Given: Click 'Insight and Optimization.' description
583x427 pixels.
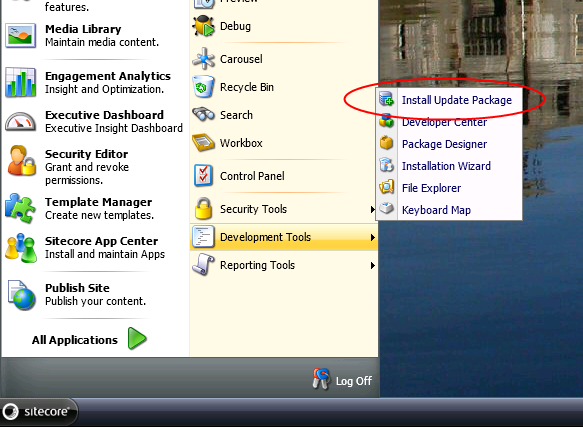Looking at the screenshot, I should pos(104,89).
